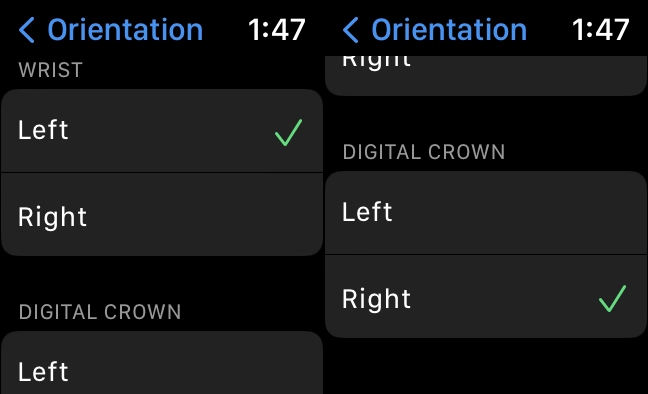Image resolution: width=648 pixels, height=394 pixels.
Task: Choose the checked Right Digital Crown option
Action: pyautogui.click(x=486, y=296)
